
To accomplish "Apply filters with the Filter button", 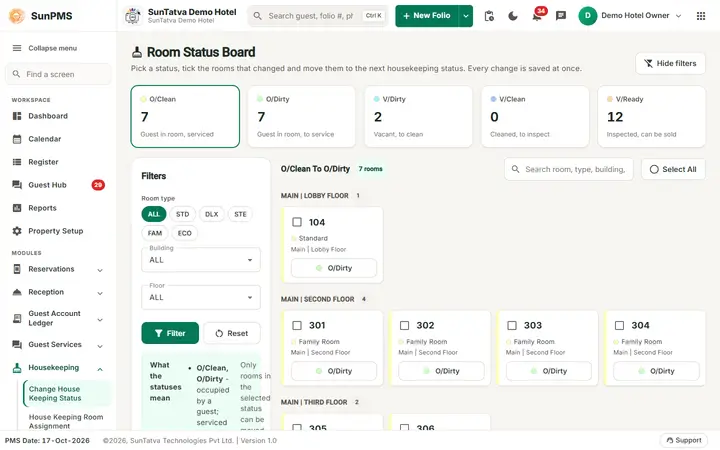I will pyautogui.click(x=170, y=333).
